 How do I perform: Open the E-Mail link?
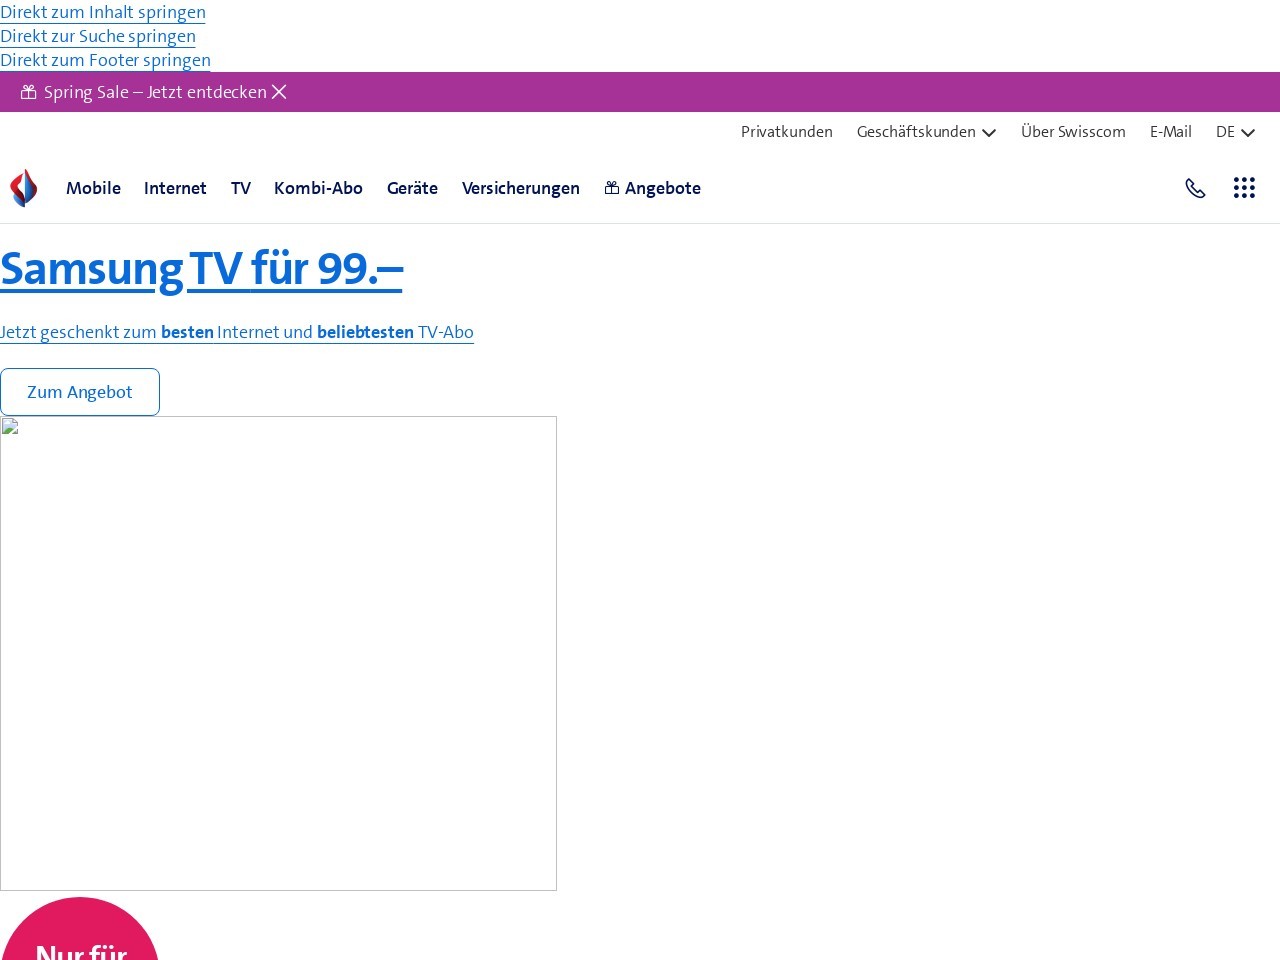1171,132
